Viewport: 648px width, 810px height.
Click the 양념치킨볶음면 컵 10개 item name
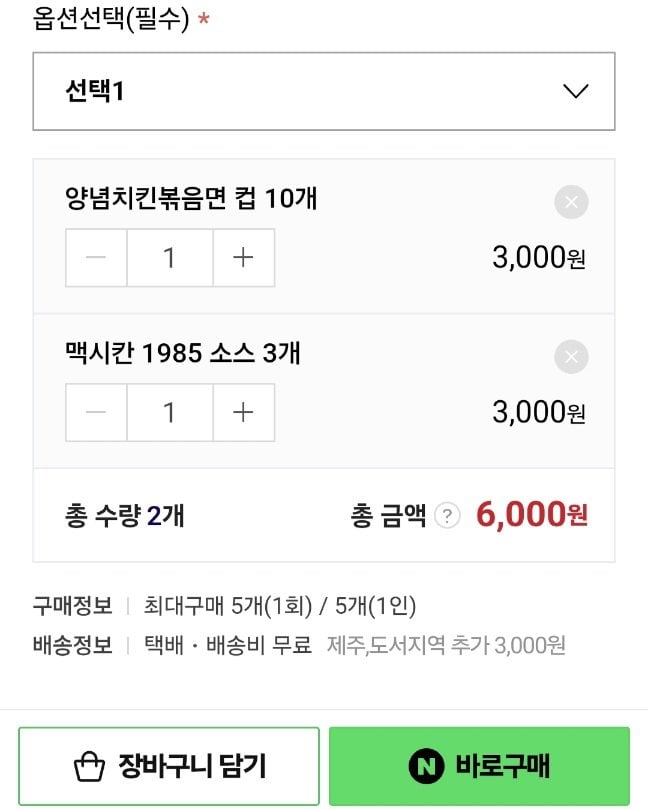191,198
